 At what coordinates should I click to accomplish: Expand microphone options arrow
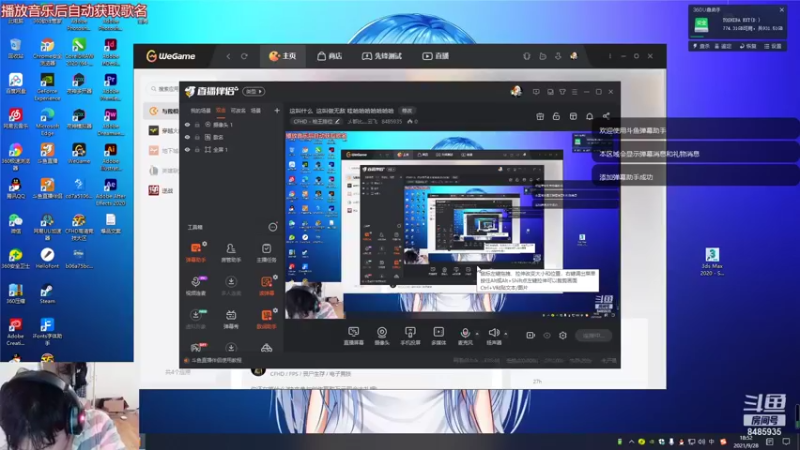(477, 334)
